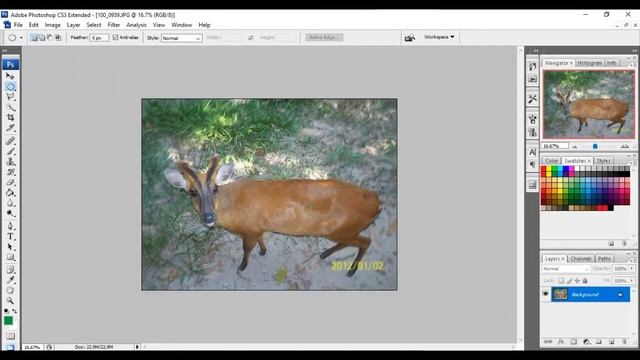Hide the Background layer with eye icon
640x360 pixels.
545,294
